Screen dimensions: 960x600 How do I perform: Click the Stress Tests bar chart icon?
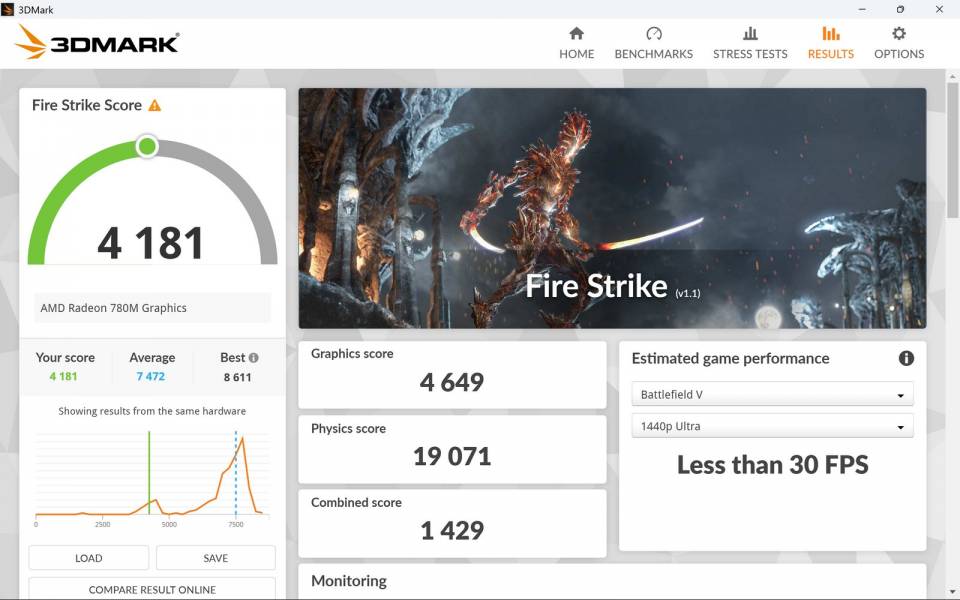pos(750,34)
